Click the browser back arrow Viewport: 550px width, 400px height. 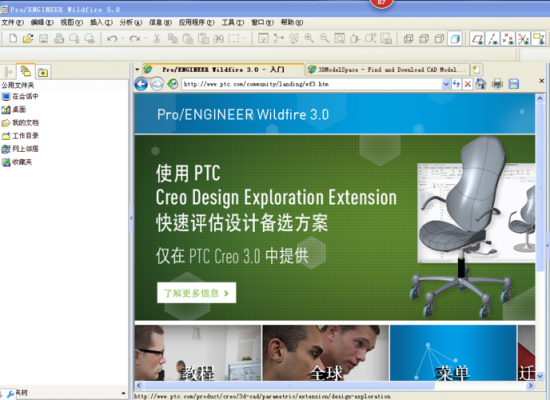point(141,84)
